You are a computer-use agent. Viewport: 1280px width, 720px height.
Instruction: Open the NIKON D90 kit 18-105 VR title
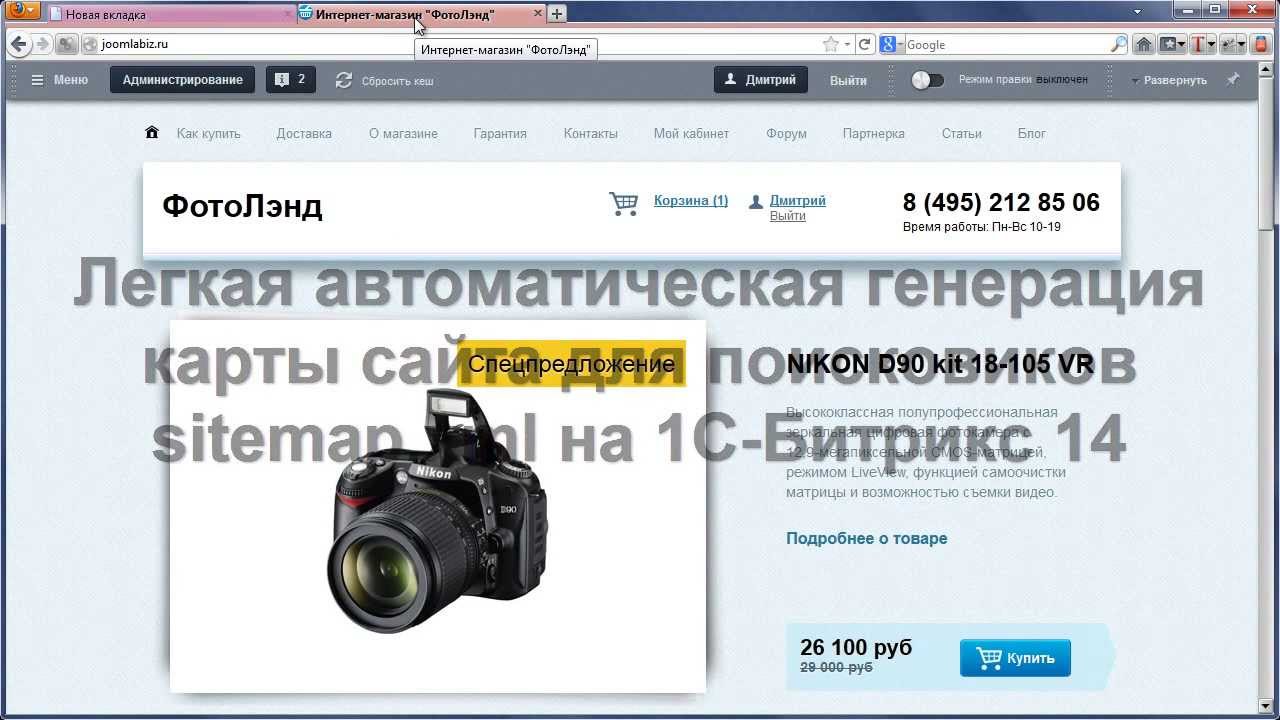pos(940,364)
